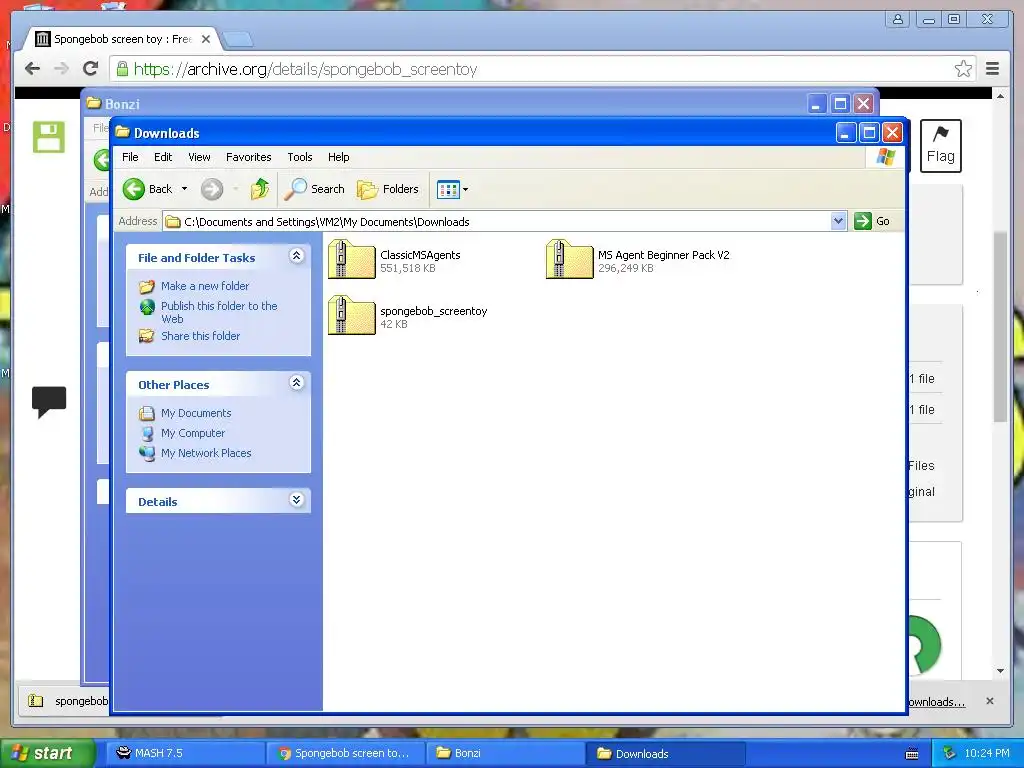Viewport: 1024px width, 768px height.
Task: Click the My Computer icon in Other Places
Action: point(147,433)
